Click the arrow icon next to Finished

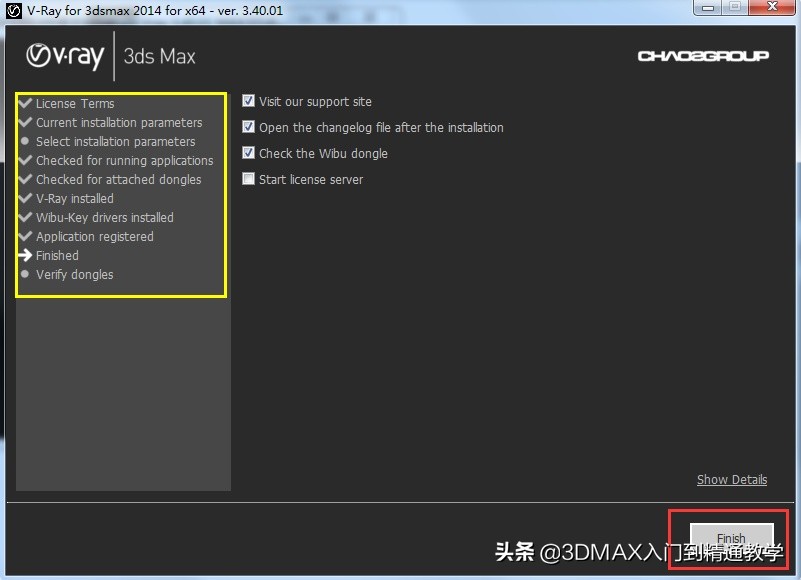(25, 255)
